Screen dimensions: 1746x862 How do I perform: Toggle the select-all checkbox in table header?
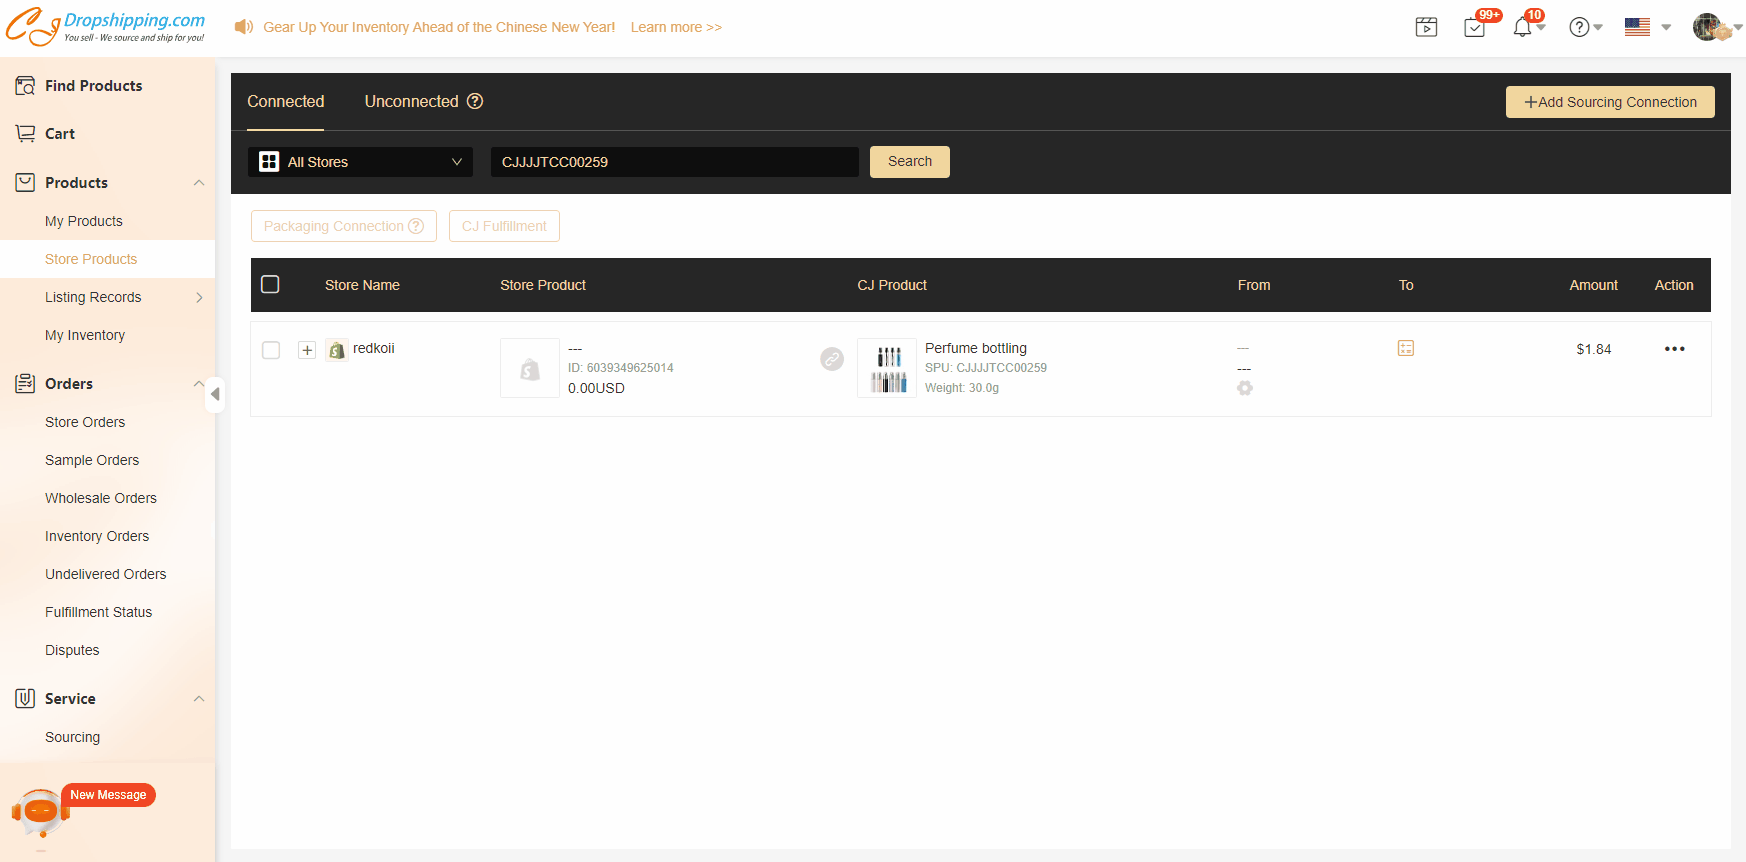pos(270,284)
